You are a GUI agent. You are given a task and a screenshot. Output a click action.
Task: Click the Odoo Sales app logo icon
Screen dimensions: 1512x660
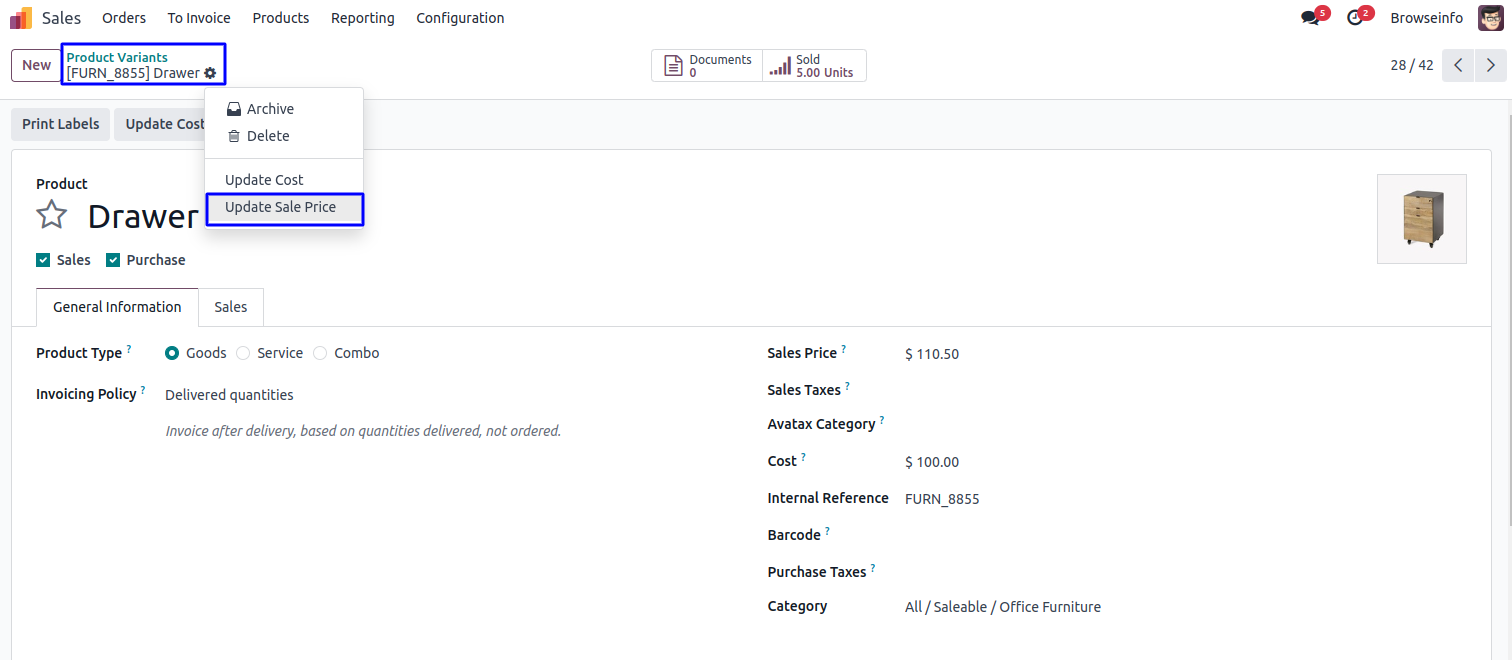(x=21, y=18)
